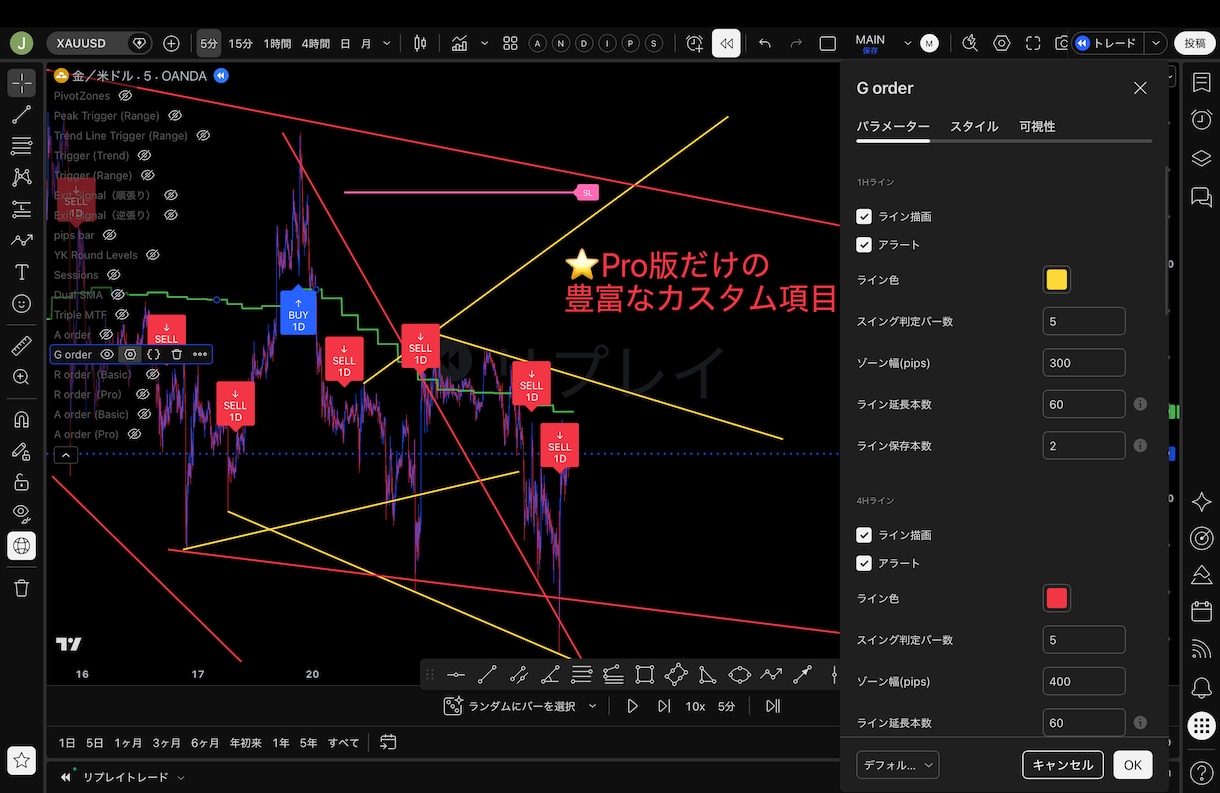Click the fullscreen mode icon
1220x793 pixels.
click(x=1033, y=43)
